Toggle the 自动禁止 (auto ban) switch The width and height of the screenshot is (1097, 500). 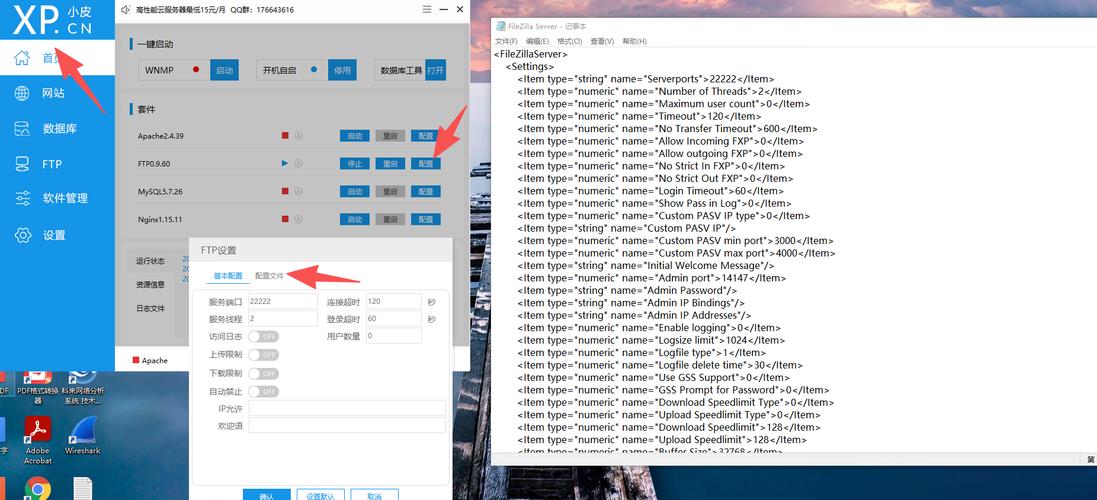coord(263,391)
